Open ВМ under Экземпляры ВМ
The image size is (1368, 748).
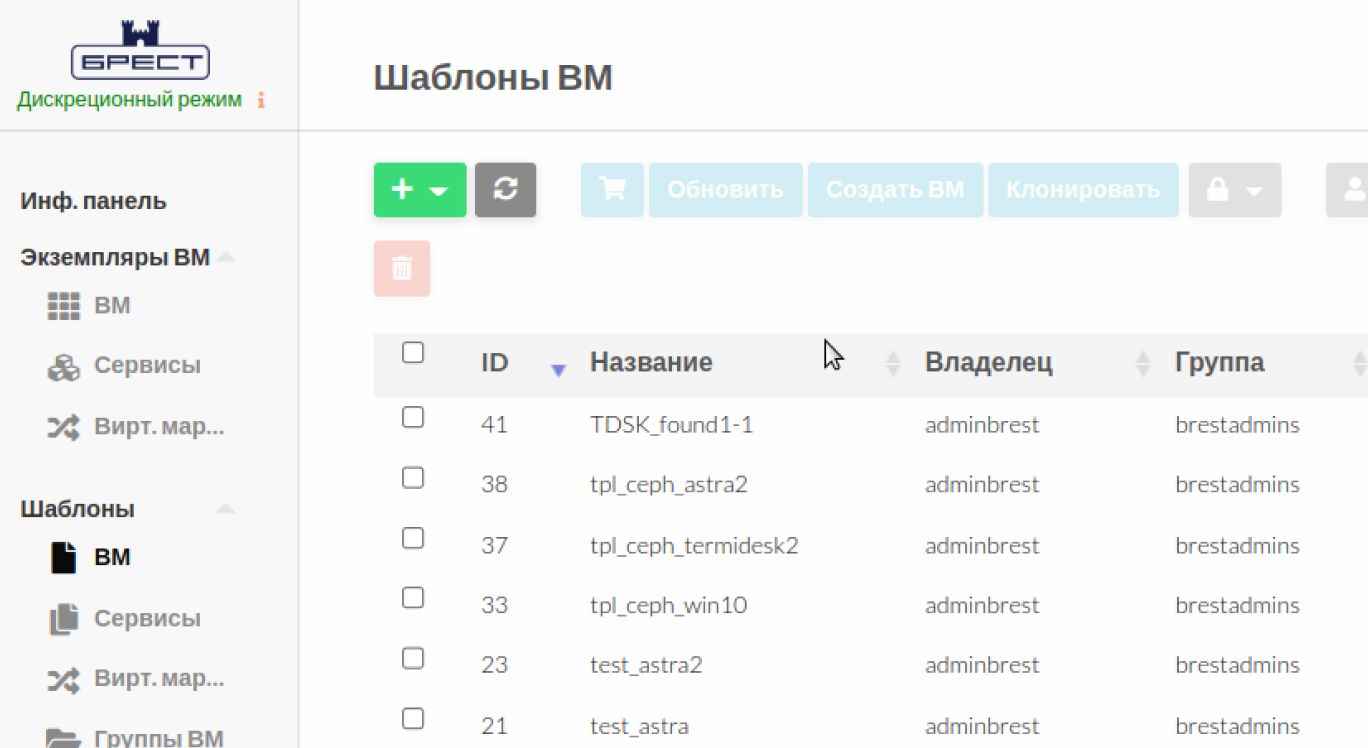coord(111,306)
